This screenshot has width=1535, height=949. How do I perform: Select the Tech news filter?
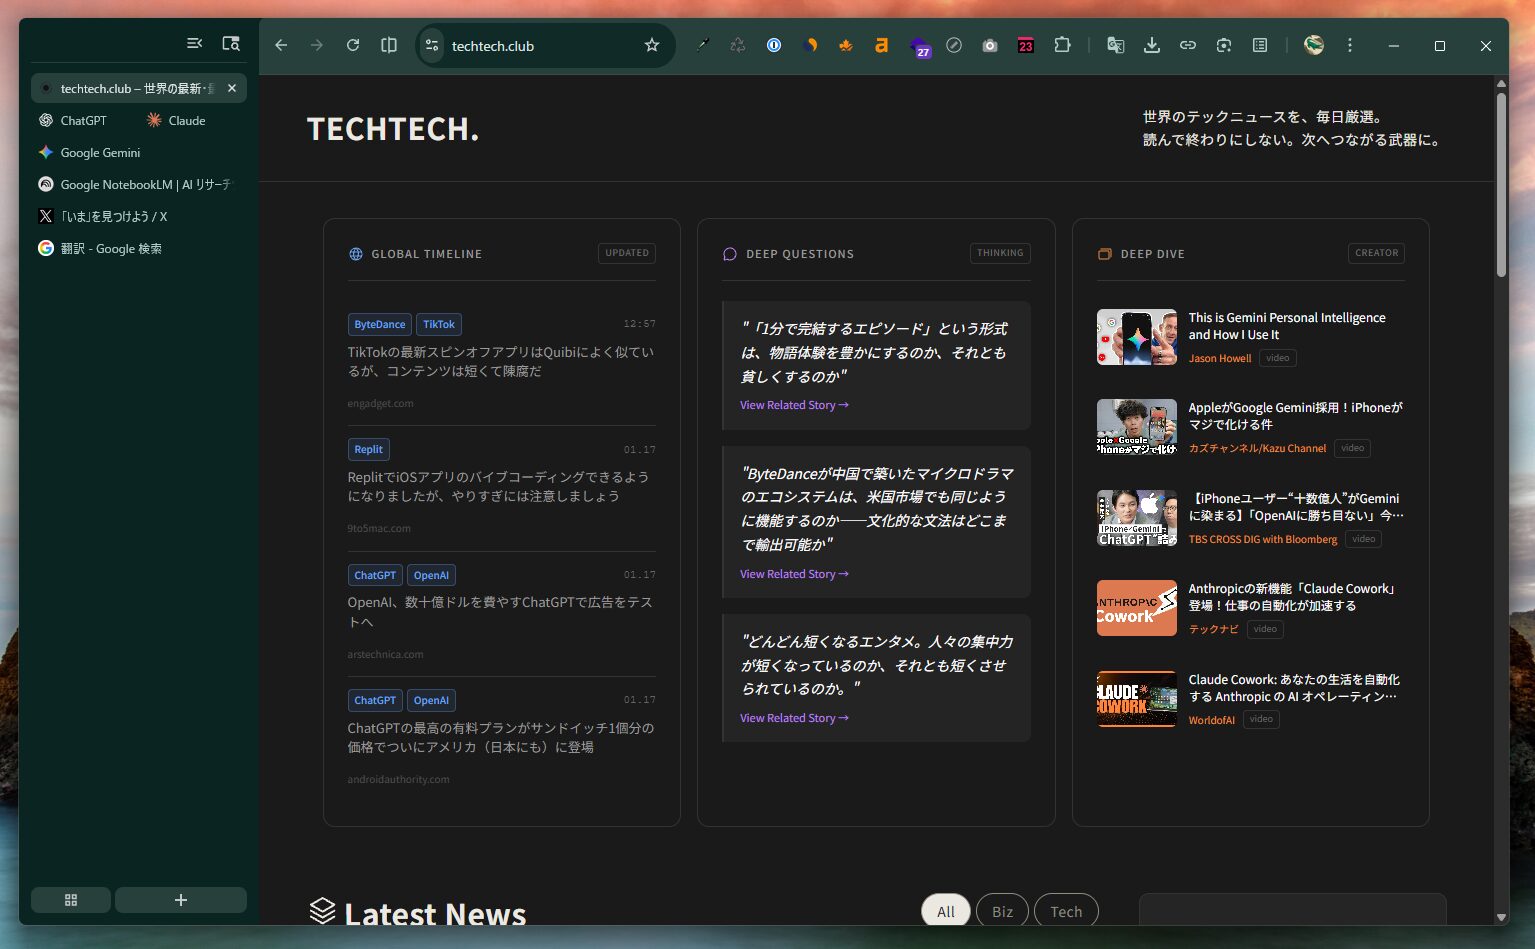click(1066, 911)
